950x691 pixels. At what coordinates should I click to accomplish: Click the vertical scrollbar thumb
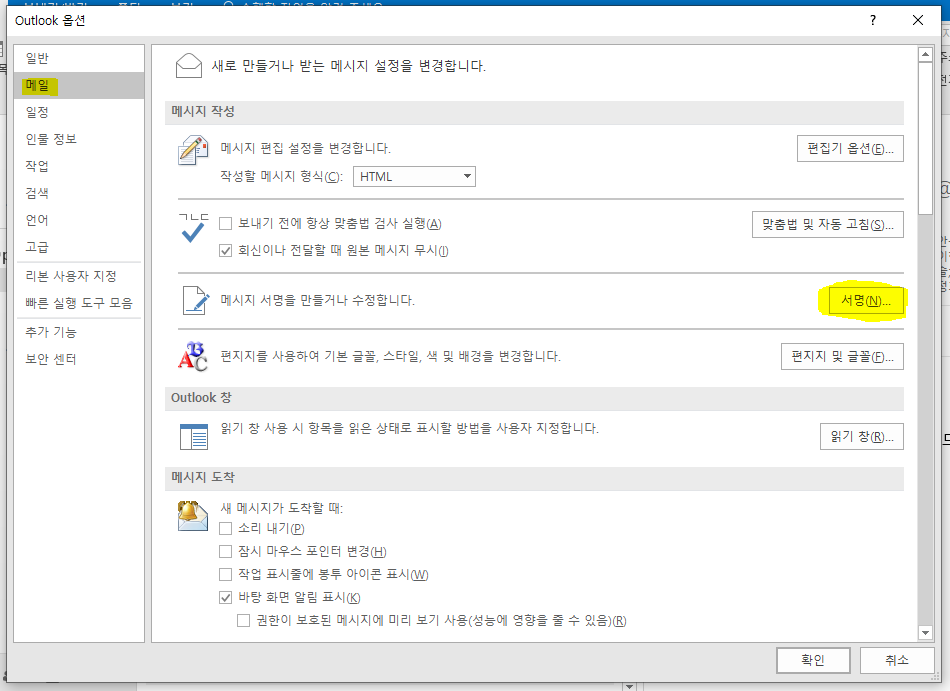coord(925,138)
